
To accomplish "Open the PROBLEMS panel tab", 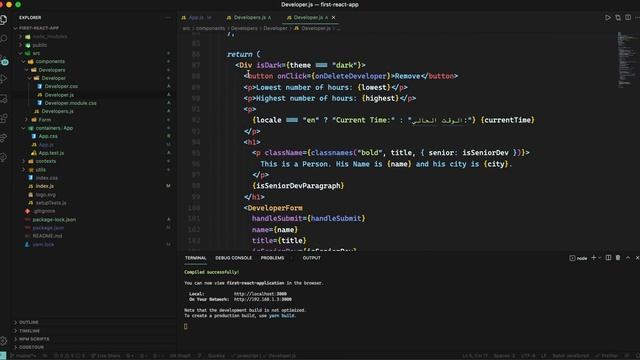I will [272, 258].
